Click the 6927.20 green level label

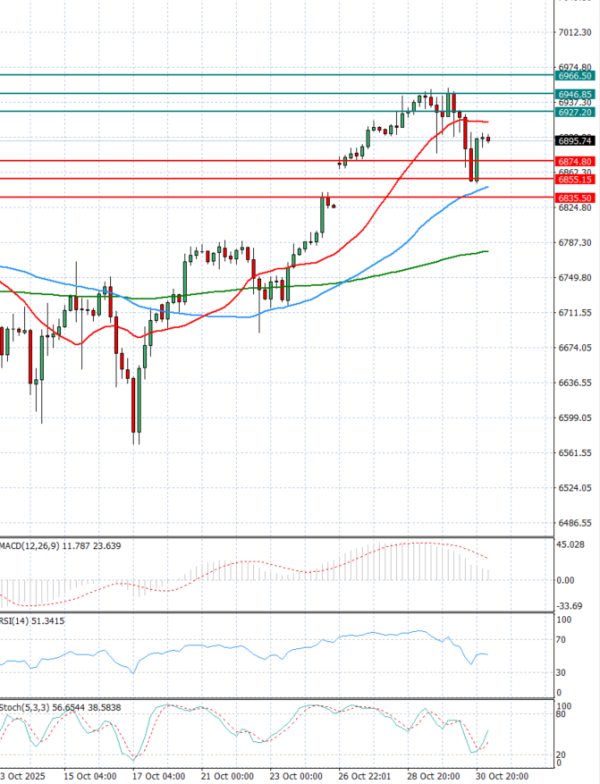tap(576, 112)
